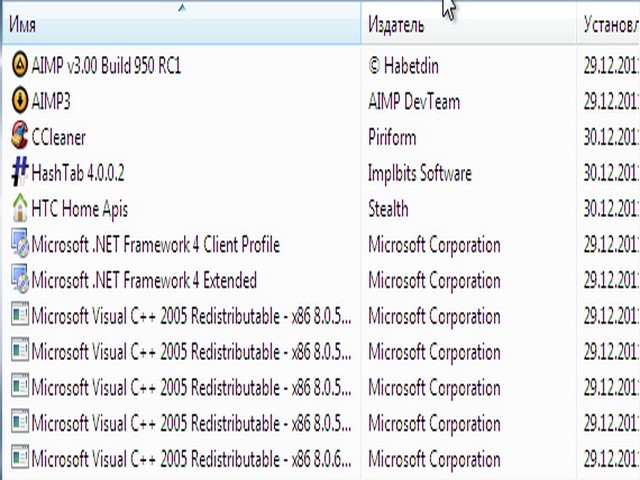The width and height of the screenshot is (640, 480).
Task: Click the © Habetdin publisher cell
Action: [404, 66]
